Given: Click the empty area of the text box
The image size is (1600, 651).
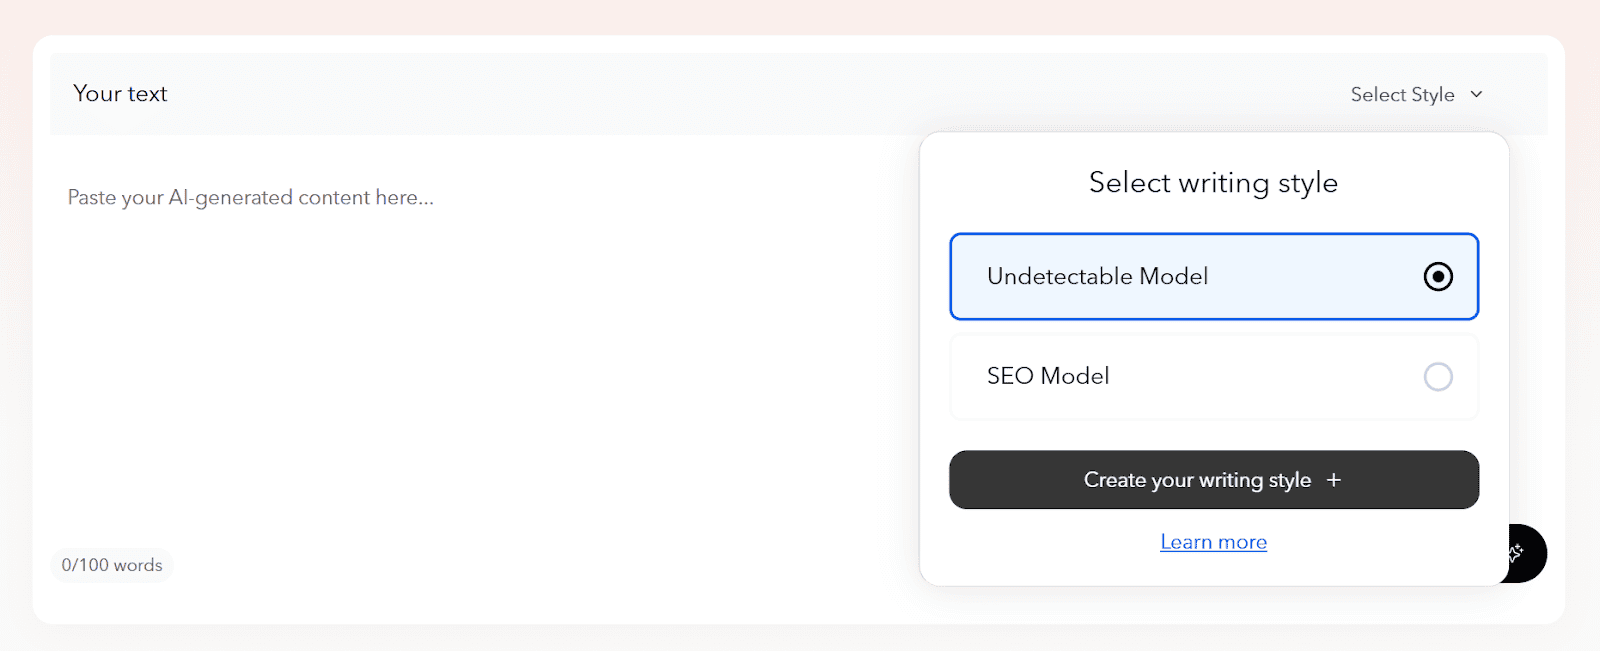Looking at the screenshot, I should point(480,380).
